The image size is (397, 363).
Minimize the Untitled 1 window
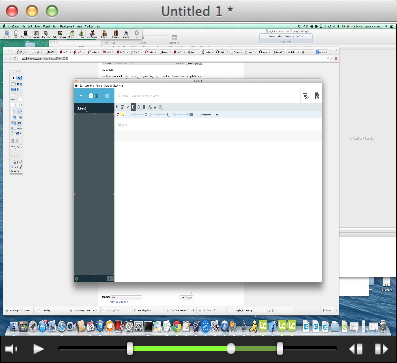coord(32,11)
